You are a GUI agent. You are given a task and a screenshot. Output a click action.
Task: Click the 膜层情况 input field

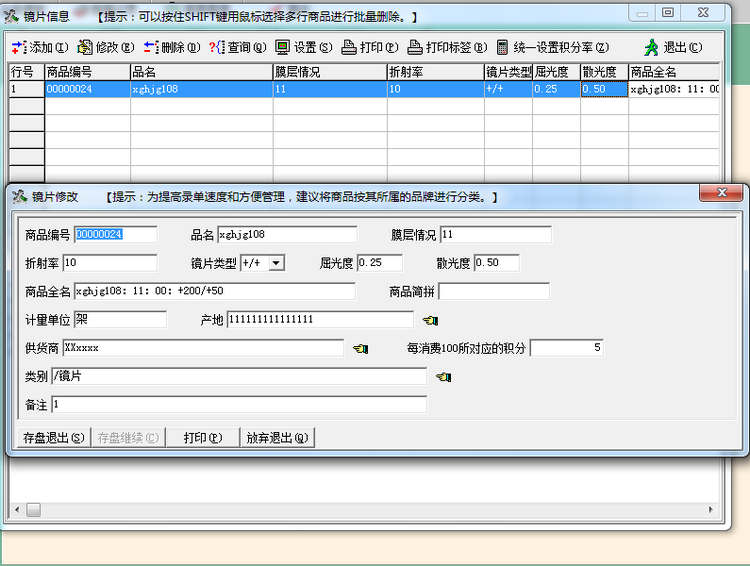pyautogui.click(x=496, y=234)
